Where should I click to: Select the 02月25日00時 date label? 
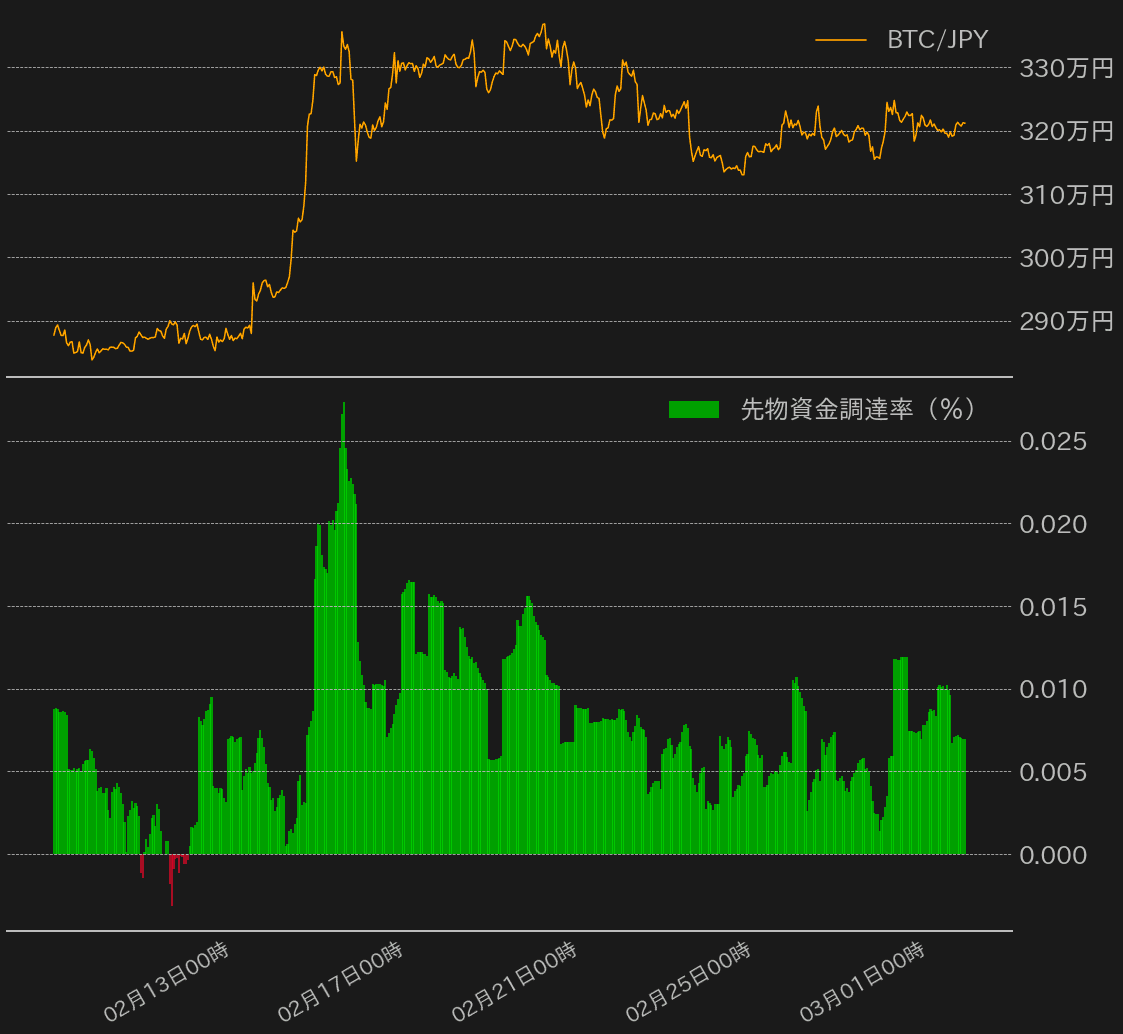(689, 982)
